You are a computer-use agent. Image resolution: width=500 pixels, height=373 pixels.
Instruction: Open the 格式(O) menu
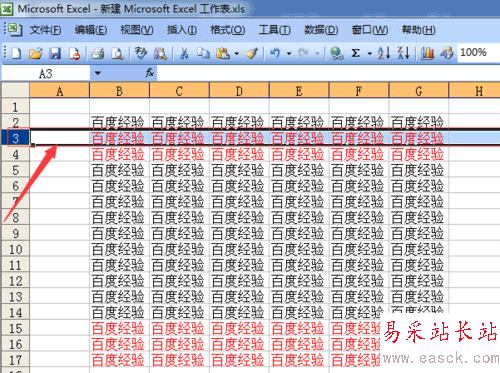click(x=228, y=30)
